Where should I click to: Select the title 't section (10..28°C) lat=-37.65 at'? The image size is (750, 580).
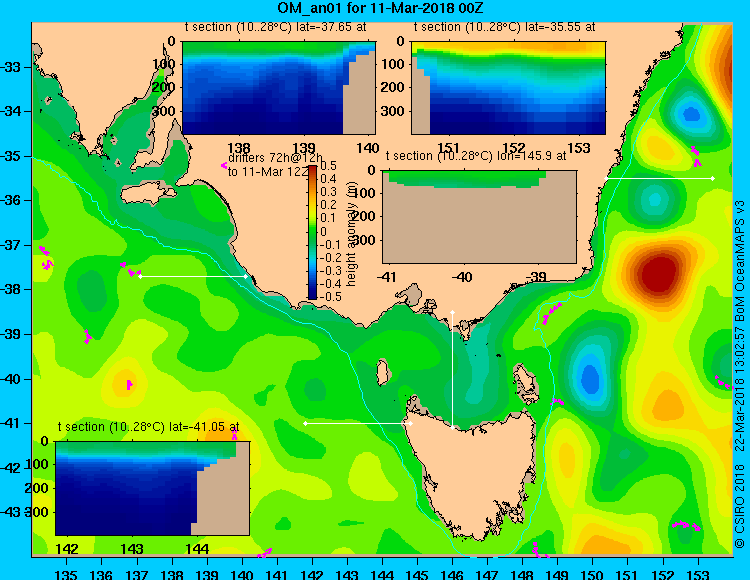tap(276, 27)
